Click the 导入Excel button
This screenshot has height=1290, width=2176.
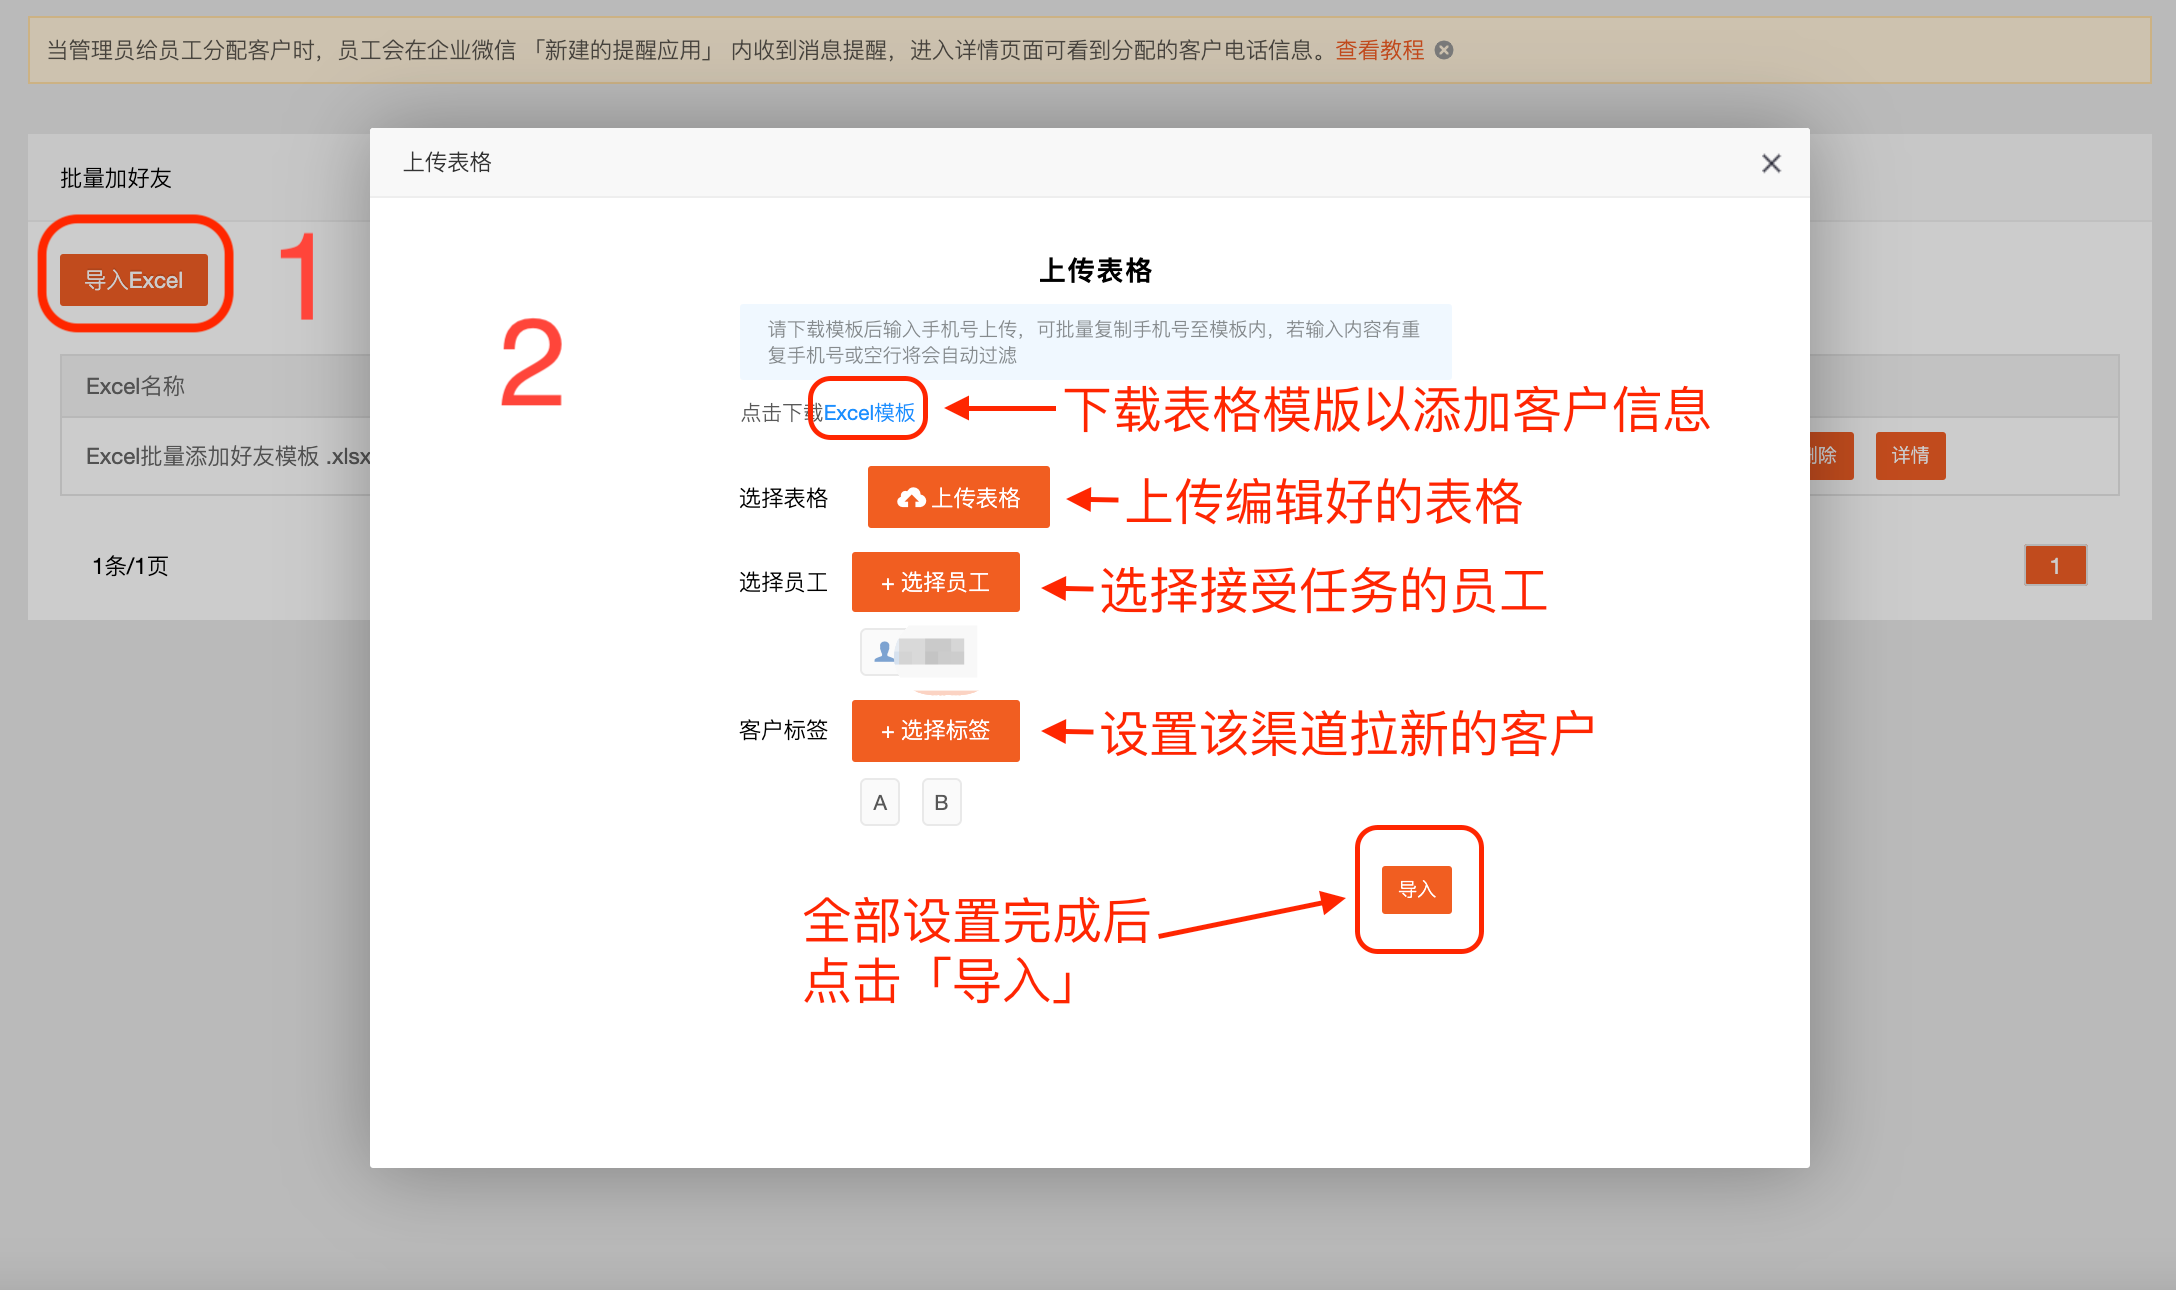(x=134, y=280)
